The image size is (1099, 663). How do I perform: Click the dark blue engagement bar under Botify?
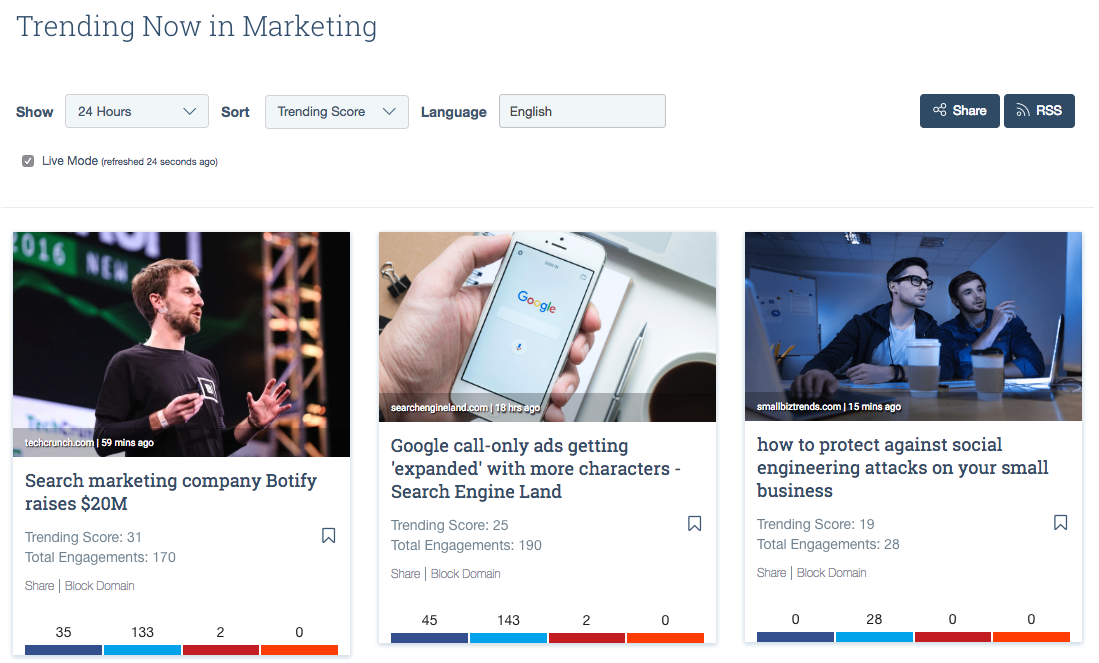[64, 650]
